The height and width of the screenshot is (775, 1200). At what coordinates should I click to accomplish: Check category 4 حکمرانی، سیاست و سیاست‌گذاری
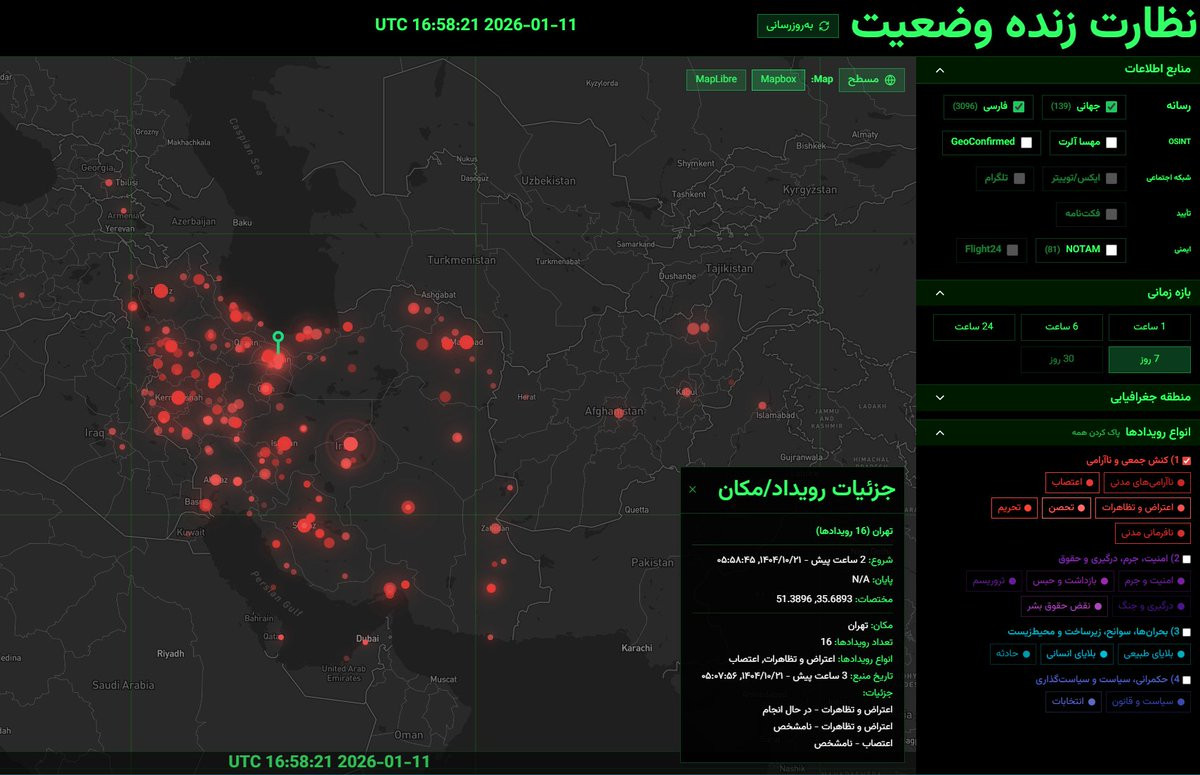(1187, 680)
